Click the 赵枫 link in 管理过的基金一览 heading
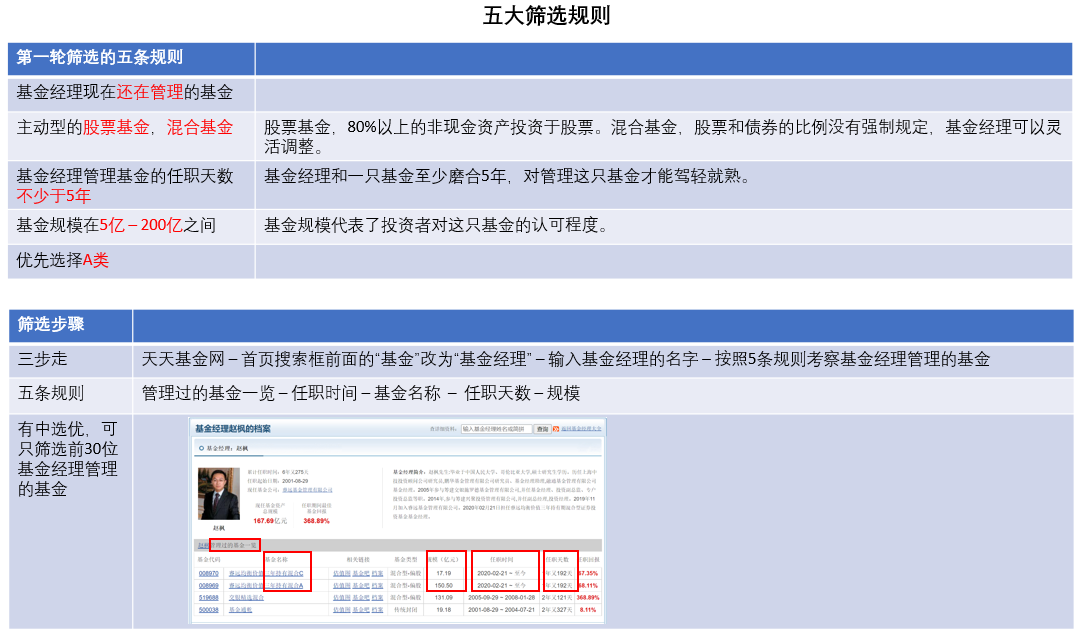The height and width of the screenshot is (635, 1086). pyautogui.click(x=203, y=545)
